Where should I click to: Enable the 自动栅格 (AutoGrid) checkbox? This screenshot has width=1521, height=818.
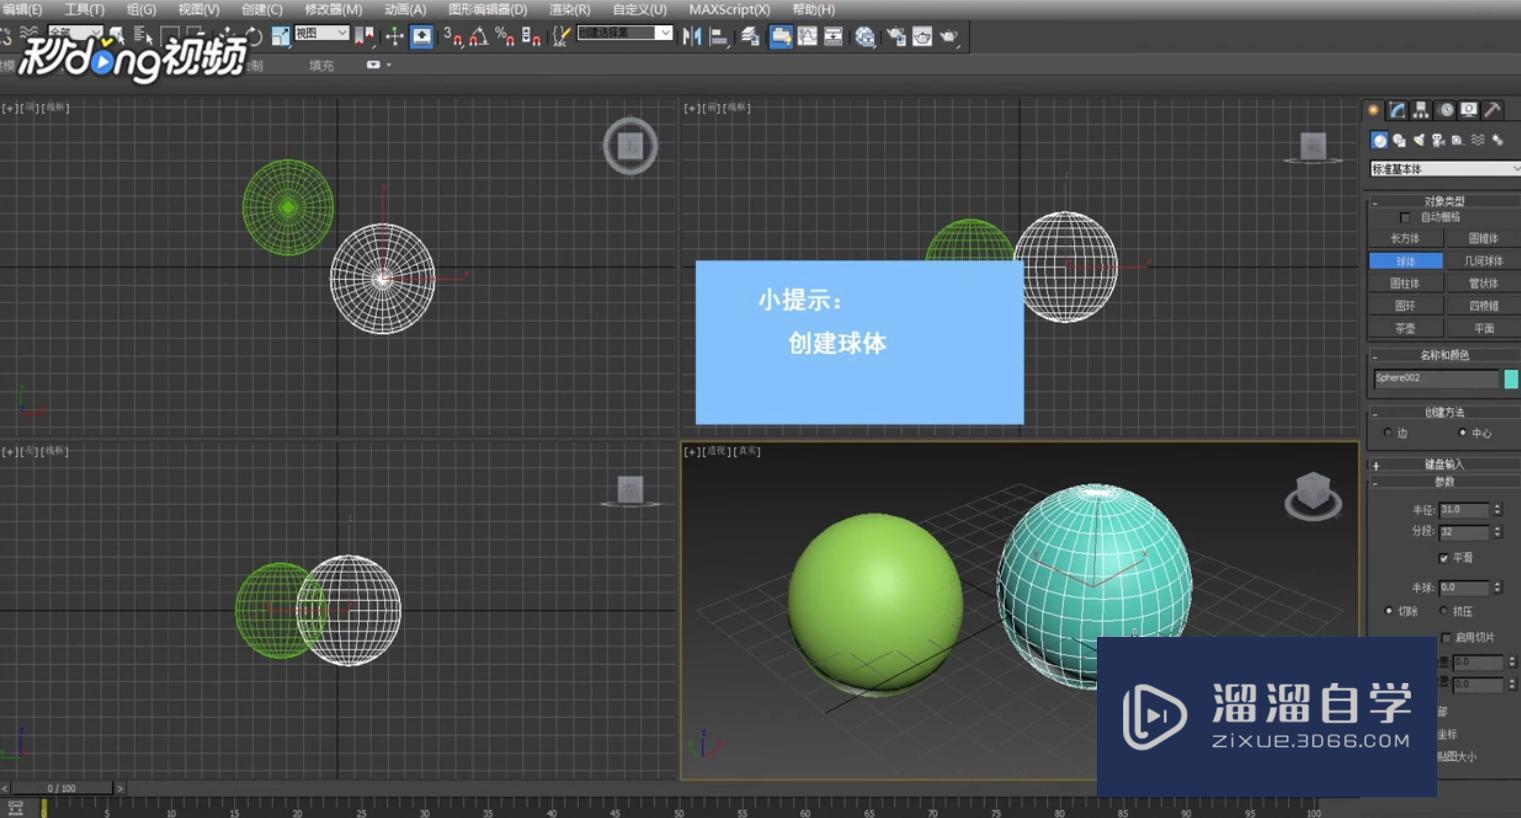[1405, 217]
